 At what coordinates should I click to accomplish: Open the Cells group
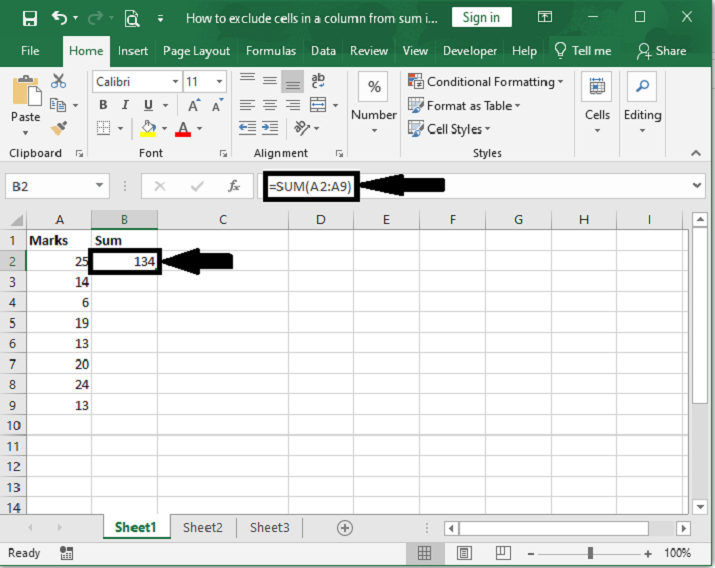597,103
